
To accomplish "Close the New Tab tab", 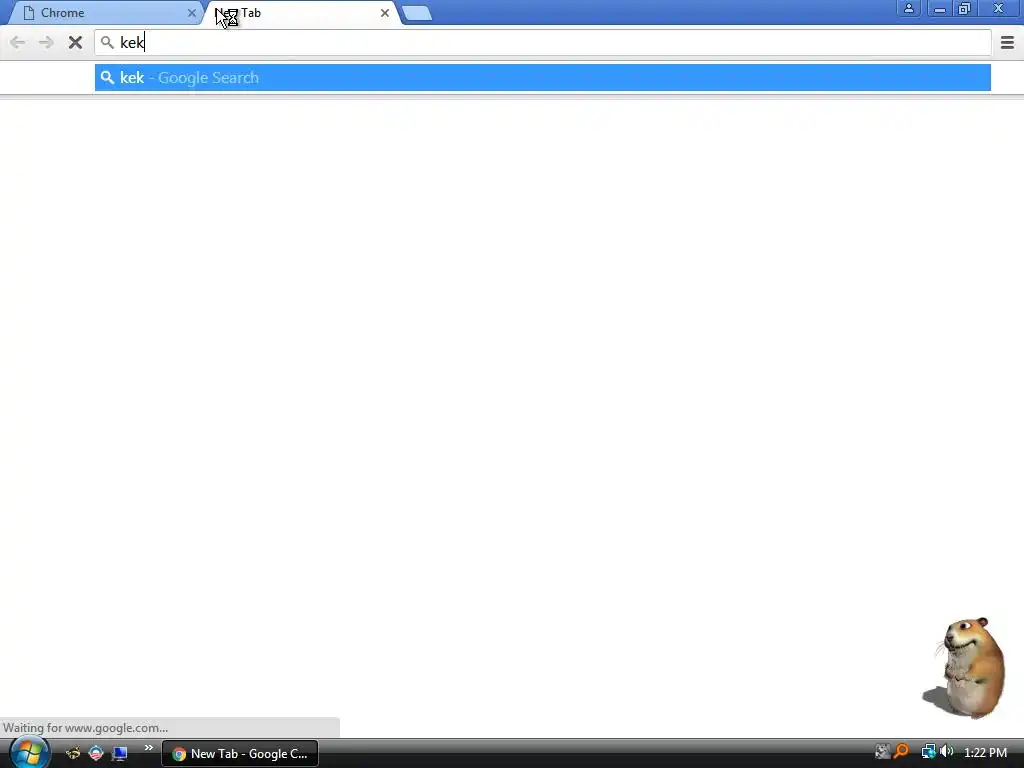I will (x=385, y=13).
